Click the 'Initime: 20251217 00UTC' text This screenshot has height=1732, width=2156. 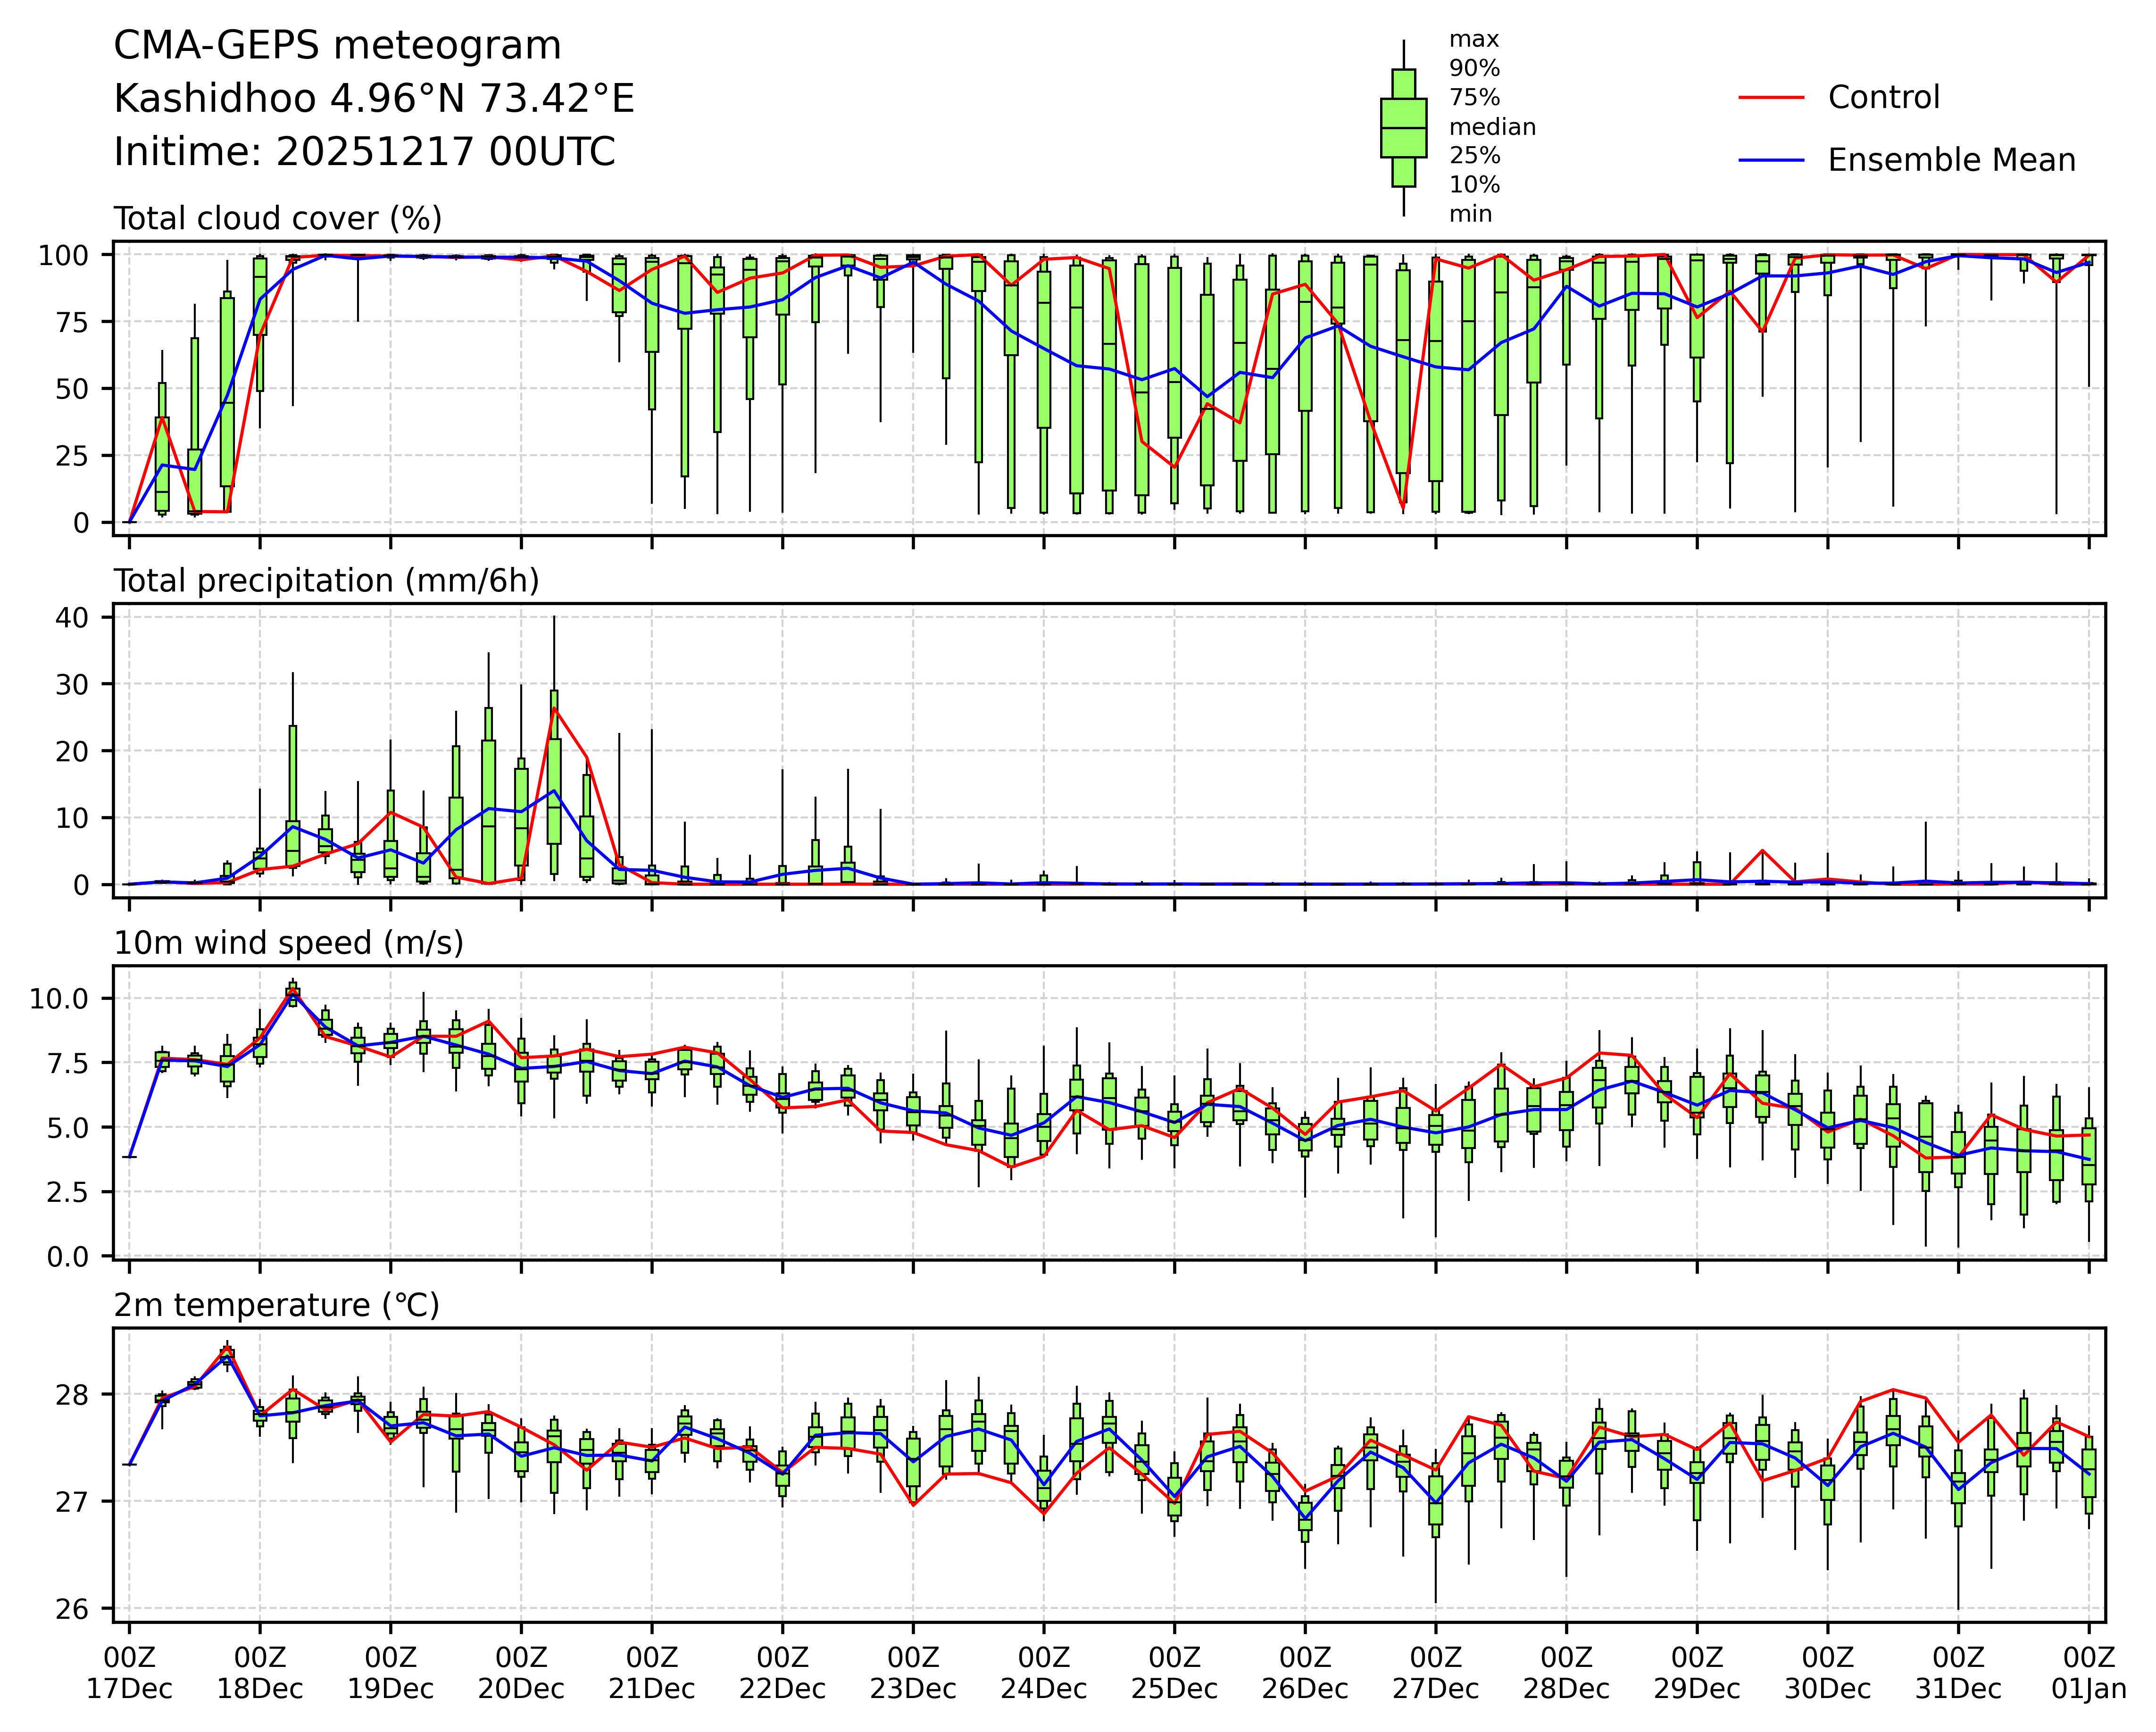[364, 152]
